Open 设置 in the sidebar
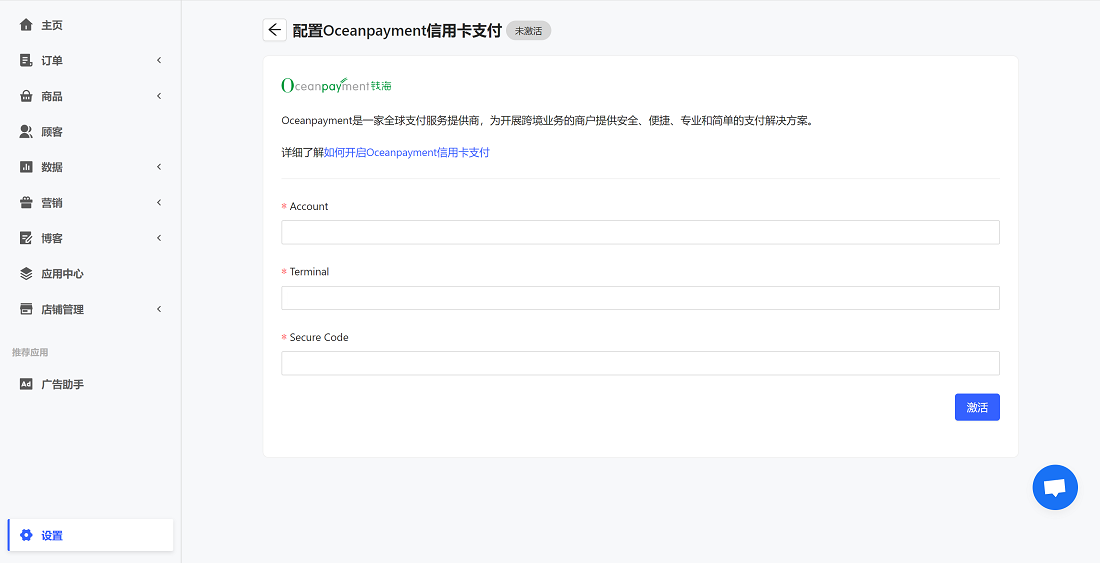The height and width of the screenshot is (563, 1100). (52, 536)
